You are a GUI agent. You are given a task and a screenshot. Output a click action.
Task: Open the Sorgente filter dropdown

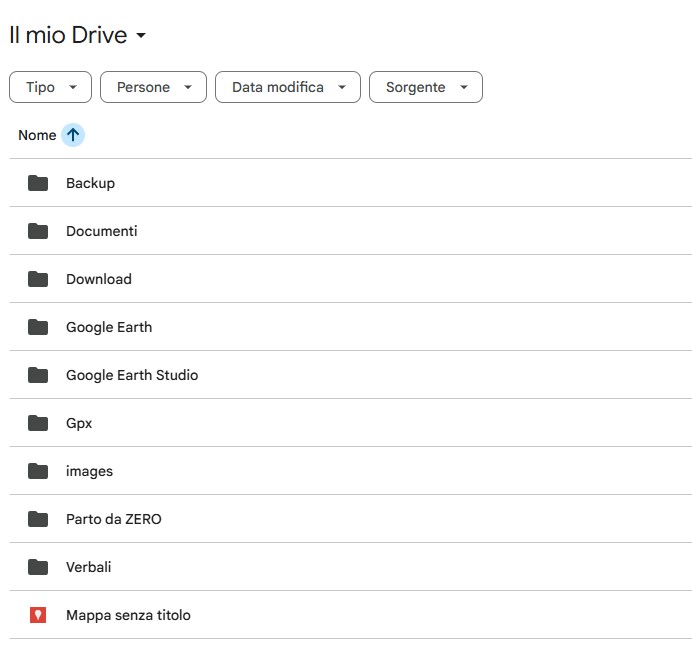pyautogui.click(x=426, y=87)
